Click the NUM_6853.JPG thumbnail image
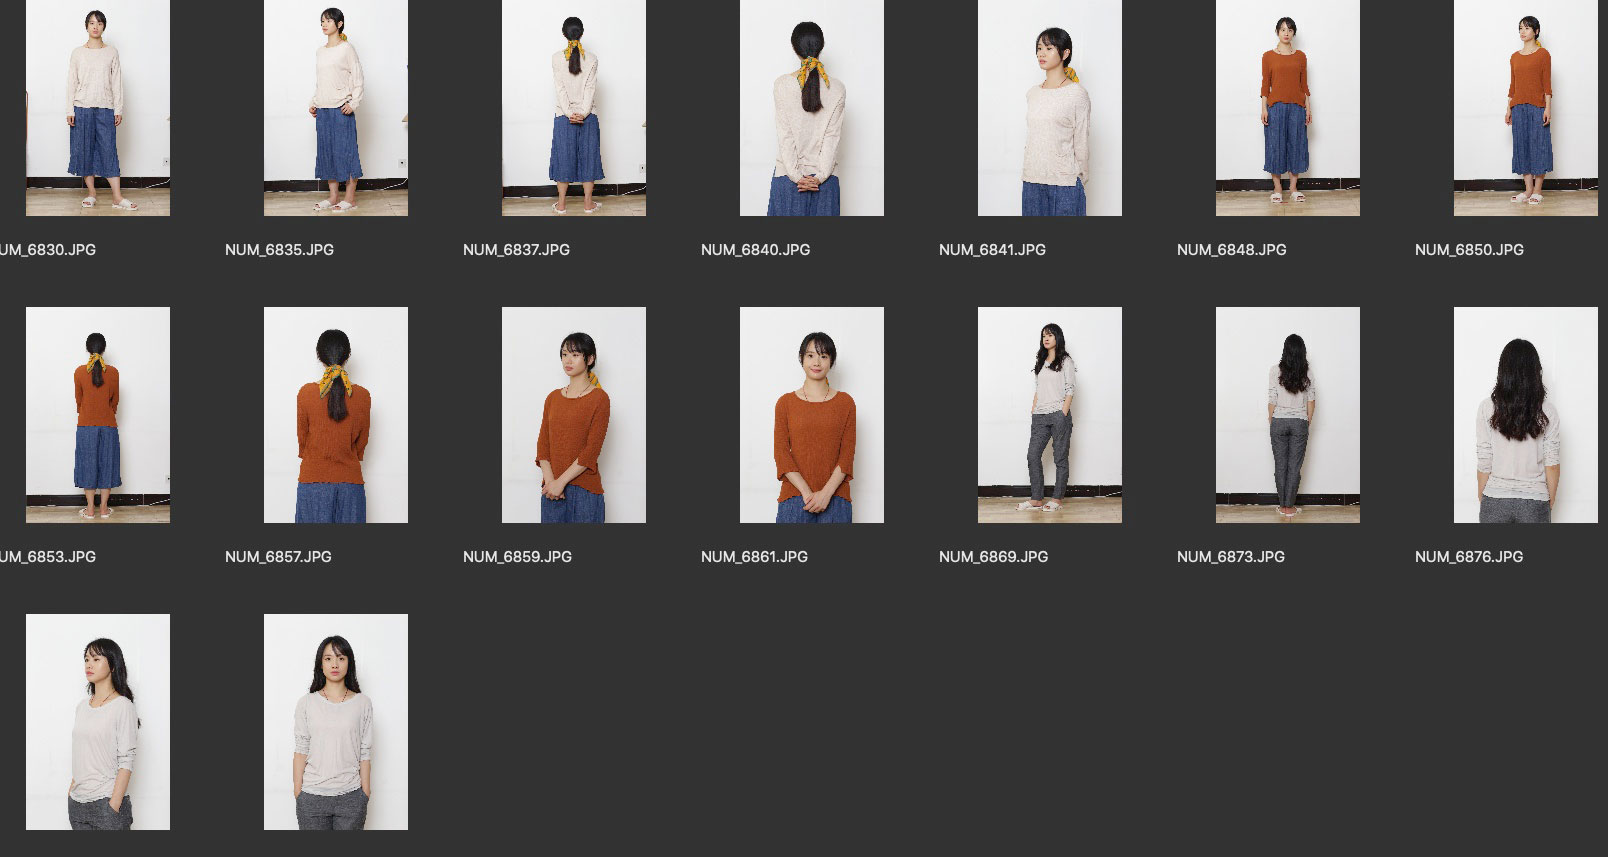 point(98,415)
